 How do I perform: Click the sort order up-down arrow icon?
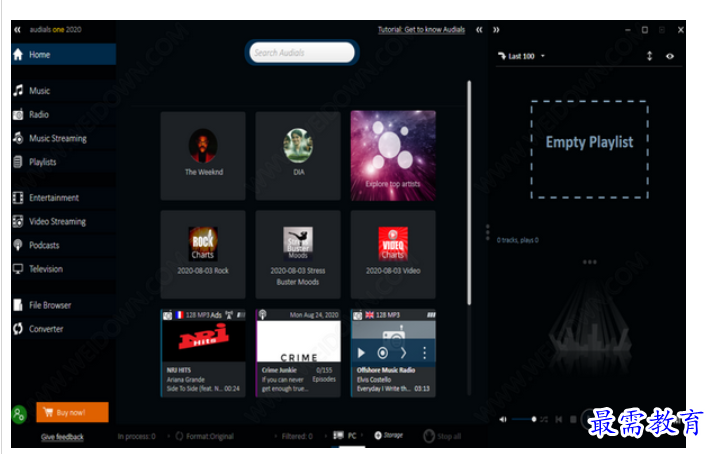pos(649,56)
